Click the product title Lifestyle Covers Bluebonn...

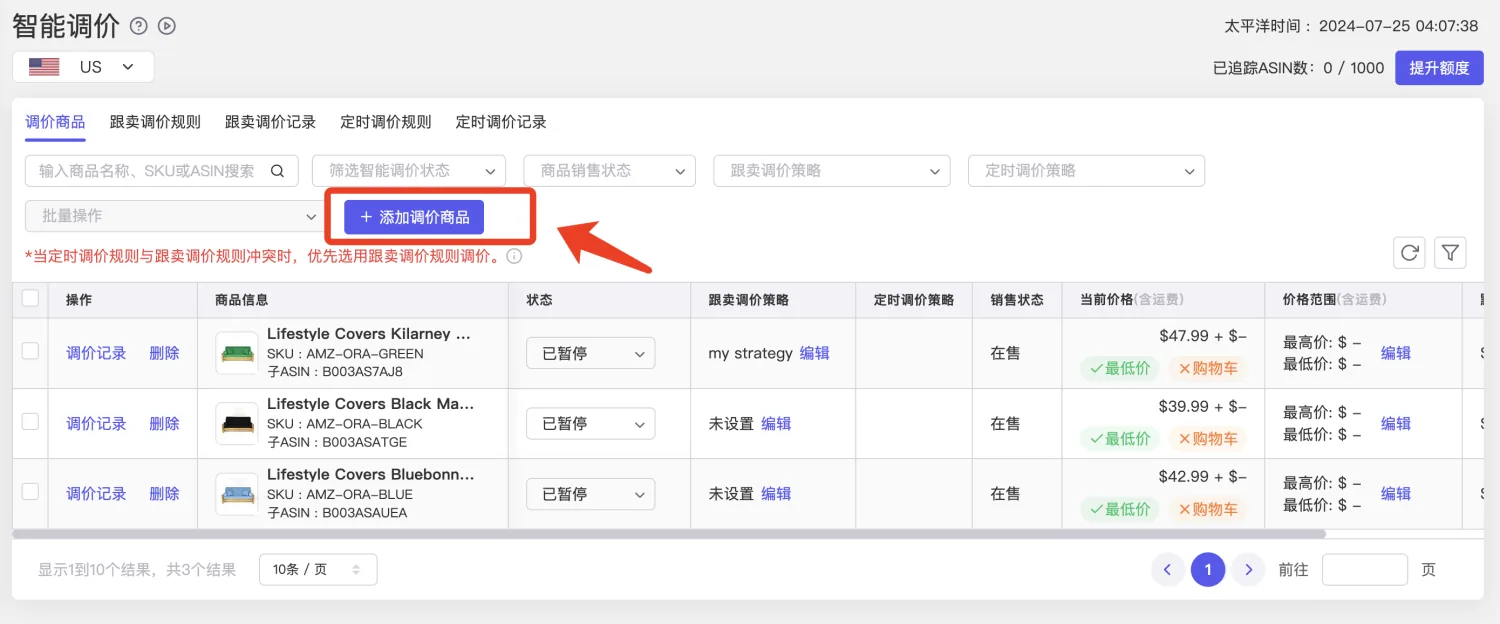(x=370, y=474)
